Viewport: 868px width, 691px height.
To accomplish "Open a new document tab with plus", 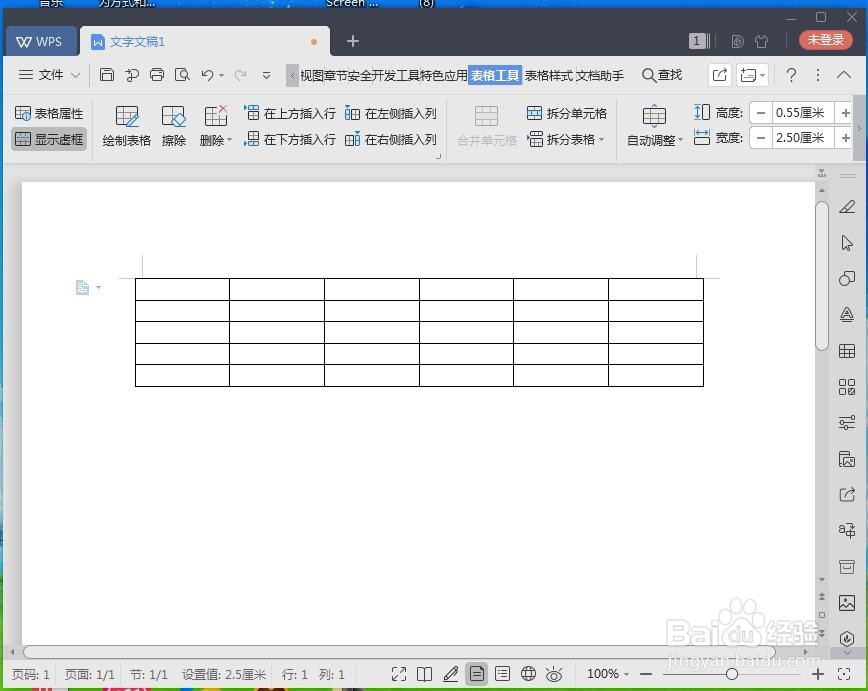I will 353,41.
